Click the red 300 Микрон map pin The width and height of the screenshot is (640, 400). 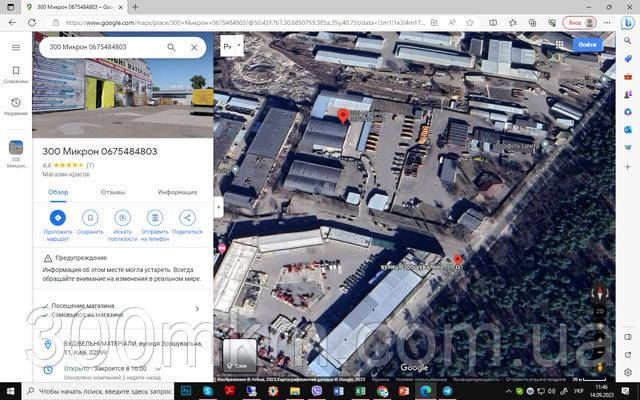tap(343, 116)
